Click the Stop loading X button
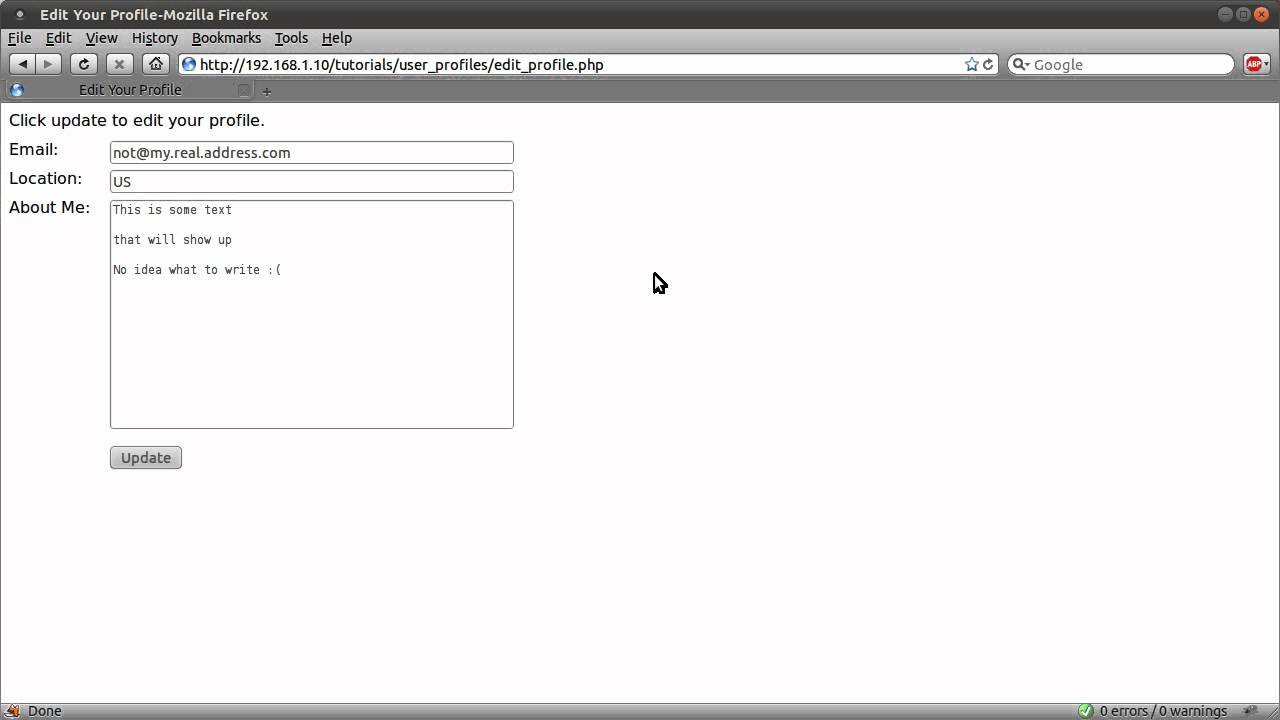This screenshot has width=1280, height=720. point(119,64)
